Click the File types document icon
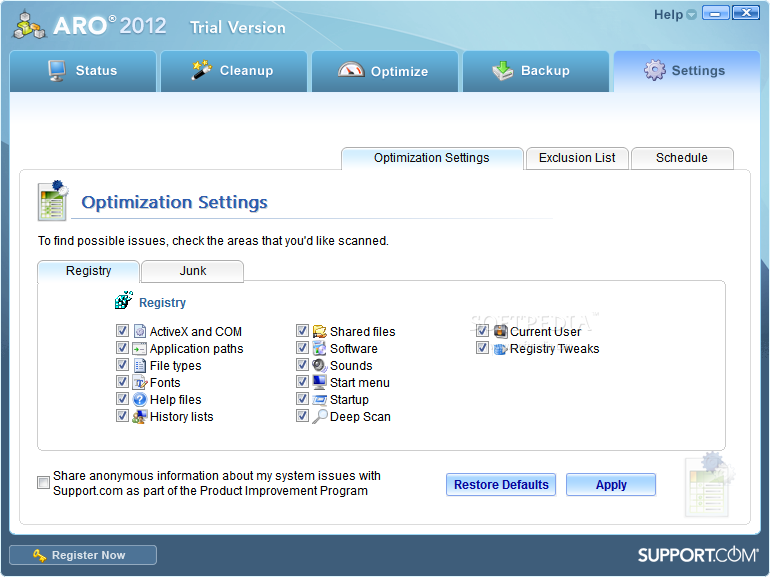The image size is (770, 577). coord(140,365)
